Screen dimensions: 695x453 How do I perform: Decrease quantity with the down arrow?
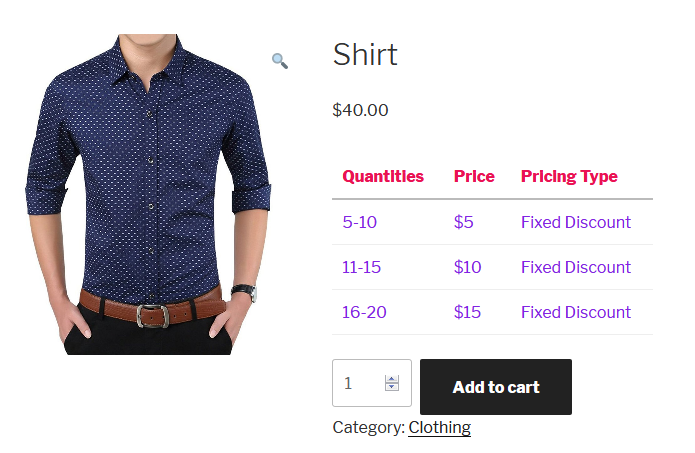click(x=392, y=388)
